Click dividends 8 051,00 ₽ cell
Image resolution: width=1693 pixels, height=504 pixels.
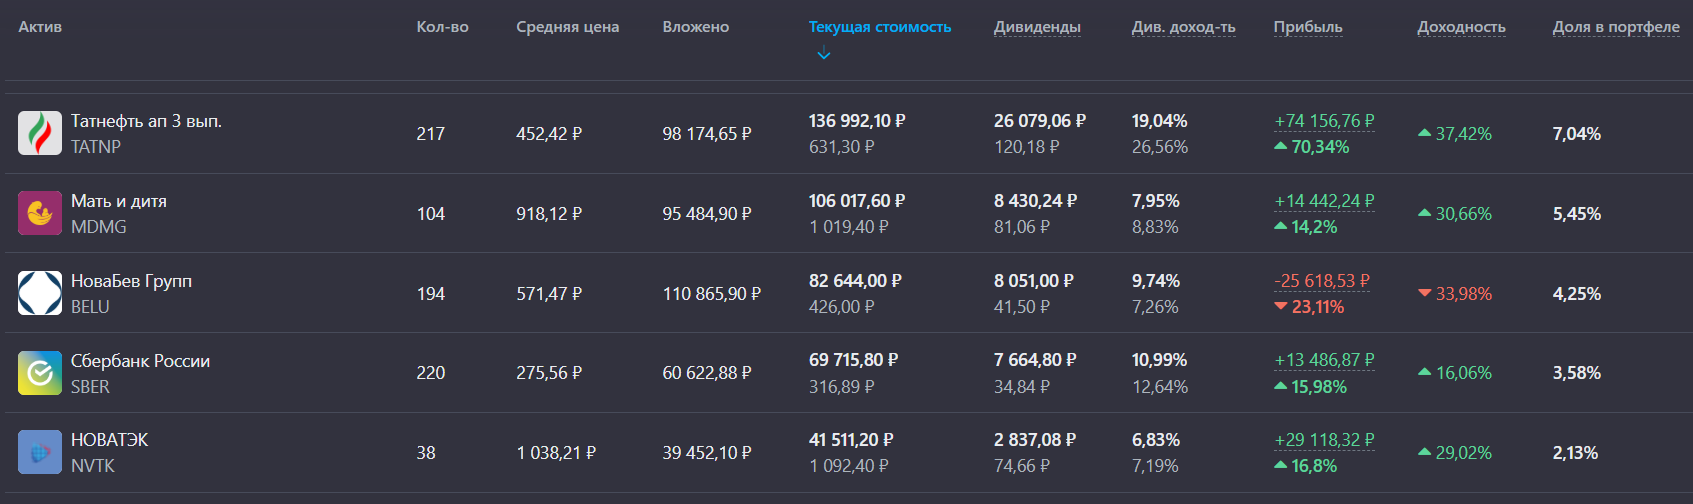coord(1034,281)
